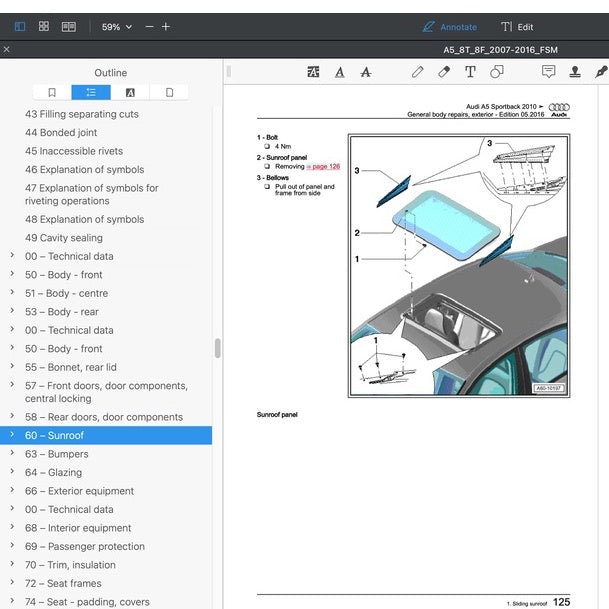Open the 59% zoom dropdown
Screen dimensions: 609x609
(117, 27)
